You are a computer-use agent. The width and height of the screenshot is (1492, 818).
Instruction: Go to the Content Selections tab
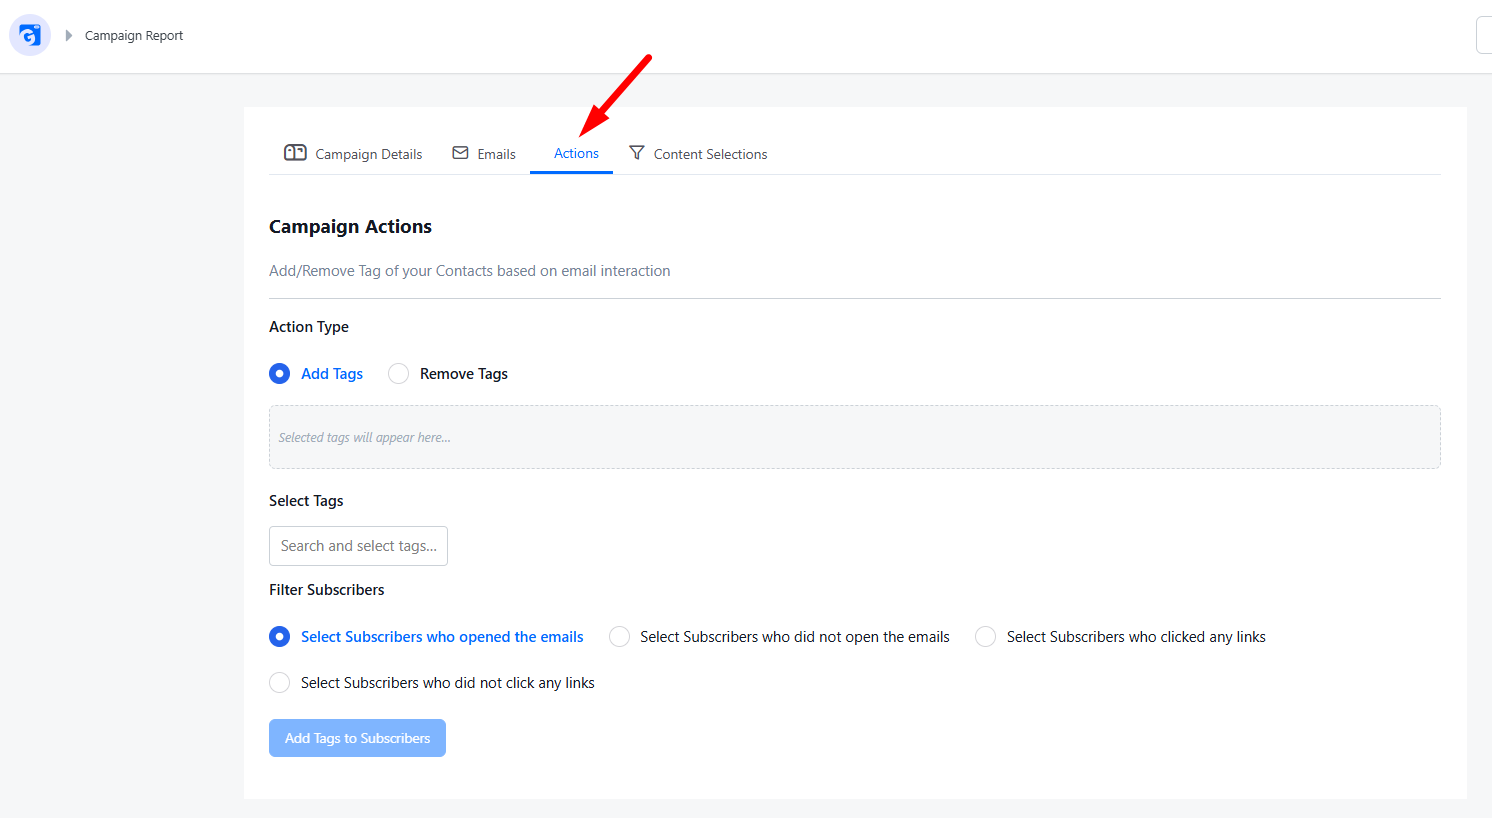pyautogui.click(x=698, y=154)
